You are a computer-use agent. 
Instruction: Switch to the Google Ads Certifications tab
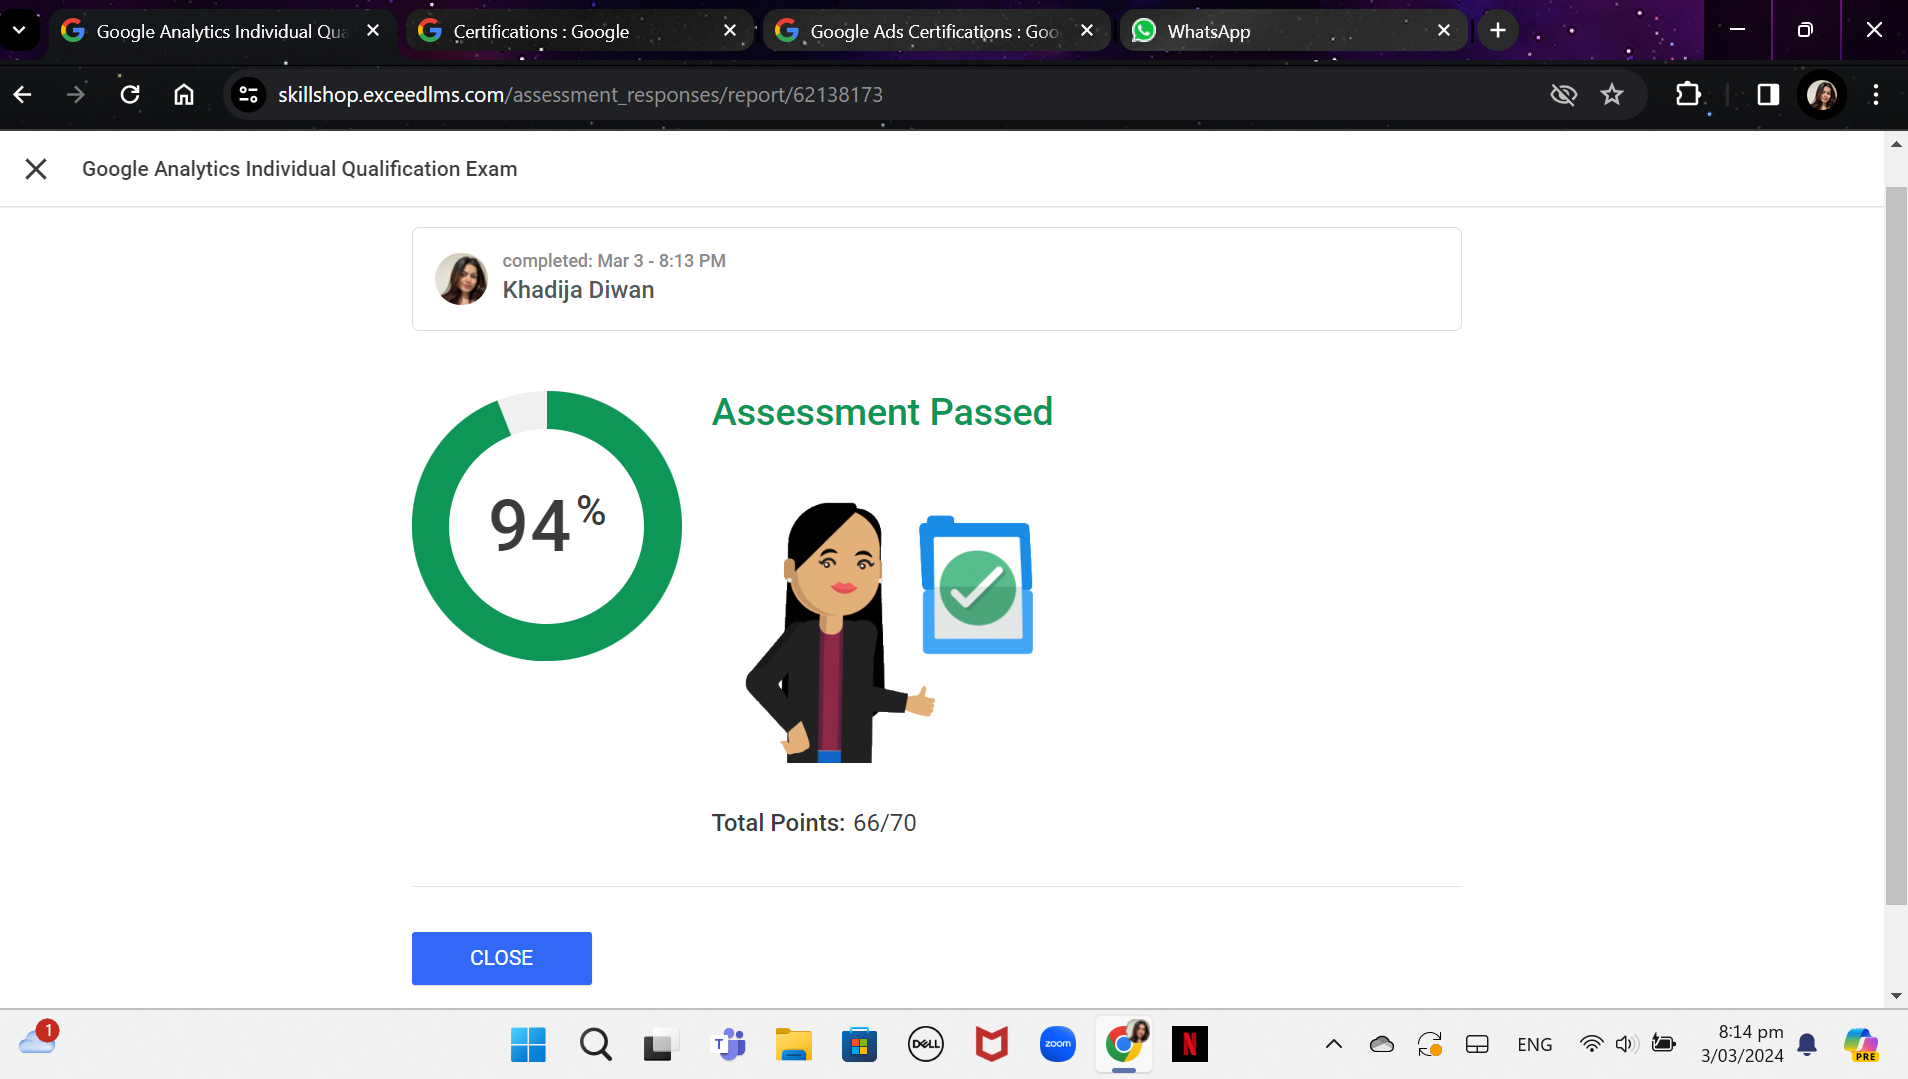[x=935, y=31]
